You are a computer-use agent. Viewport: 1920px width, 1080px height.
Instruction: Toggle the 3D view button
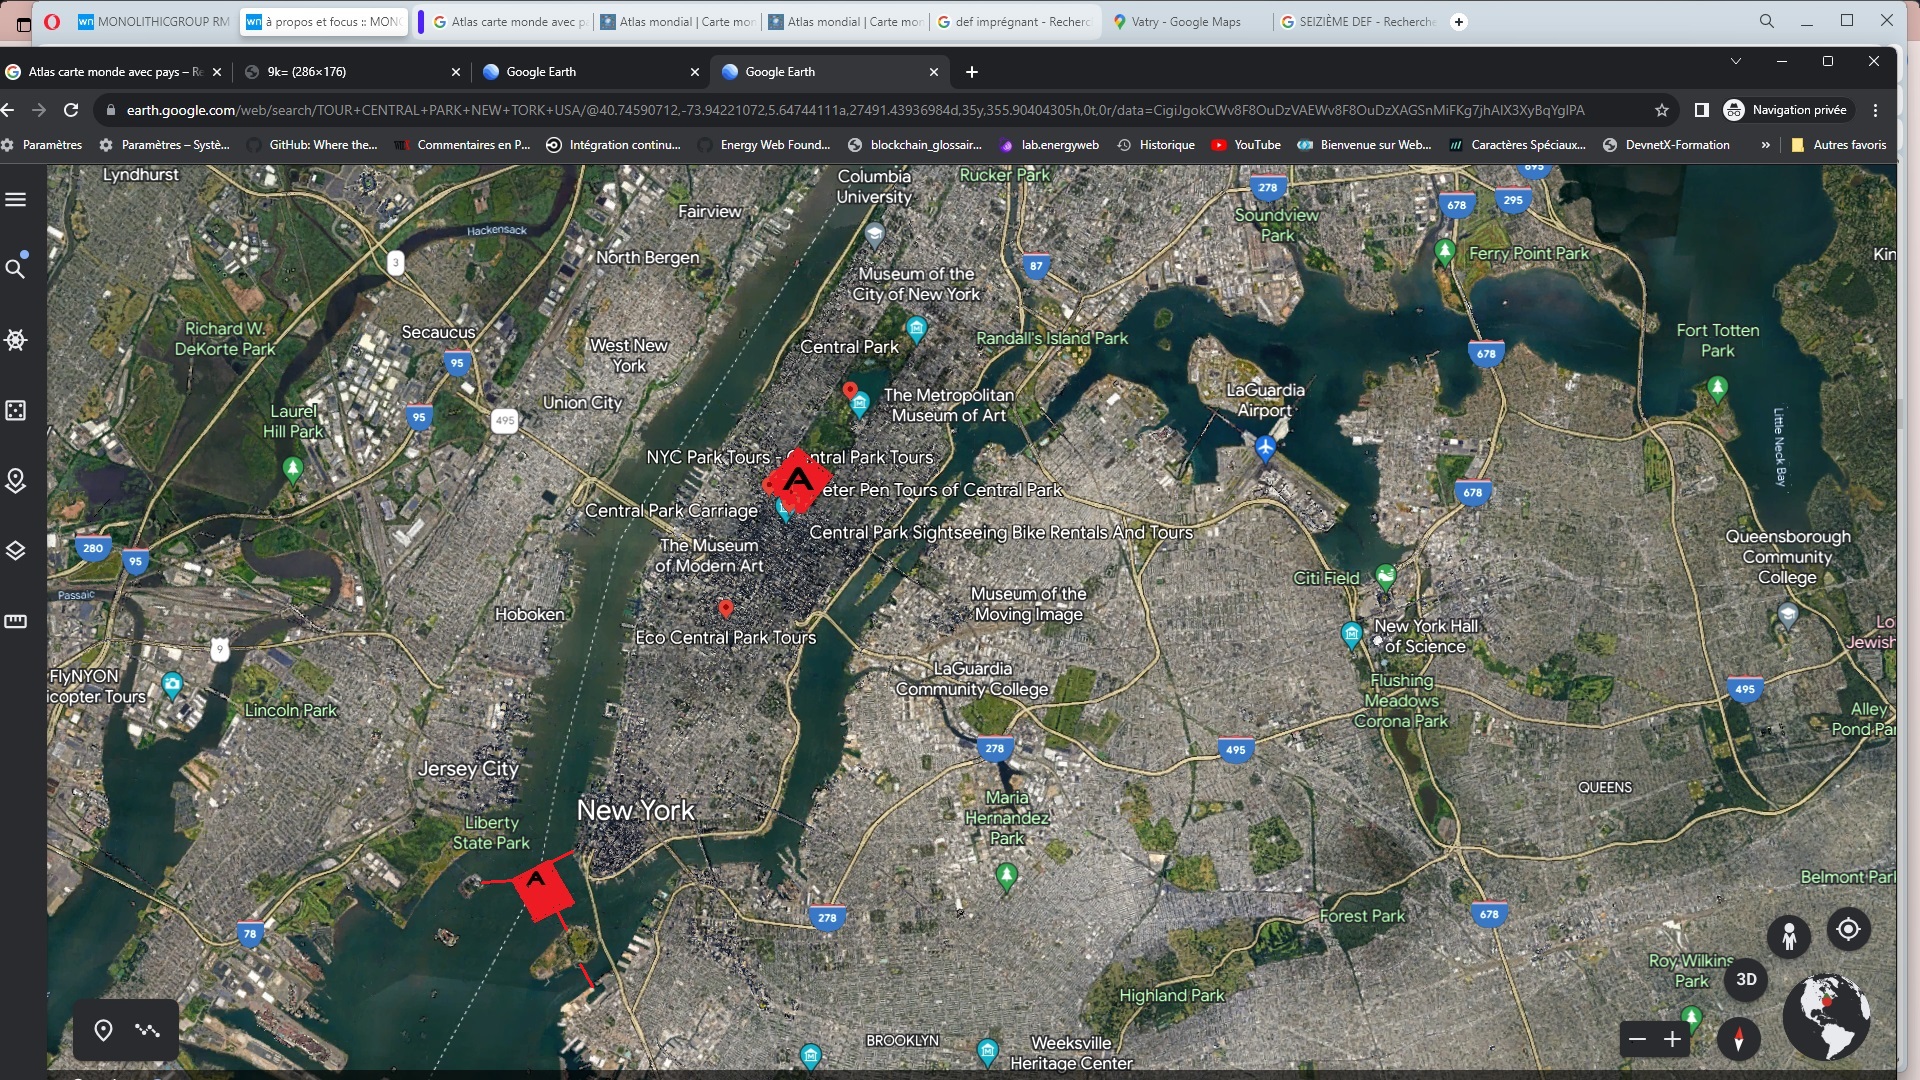click(1746, 980)
